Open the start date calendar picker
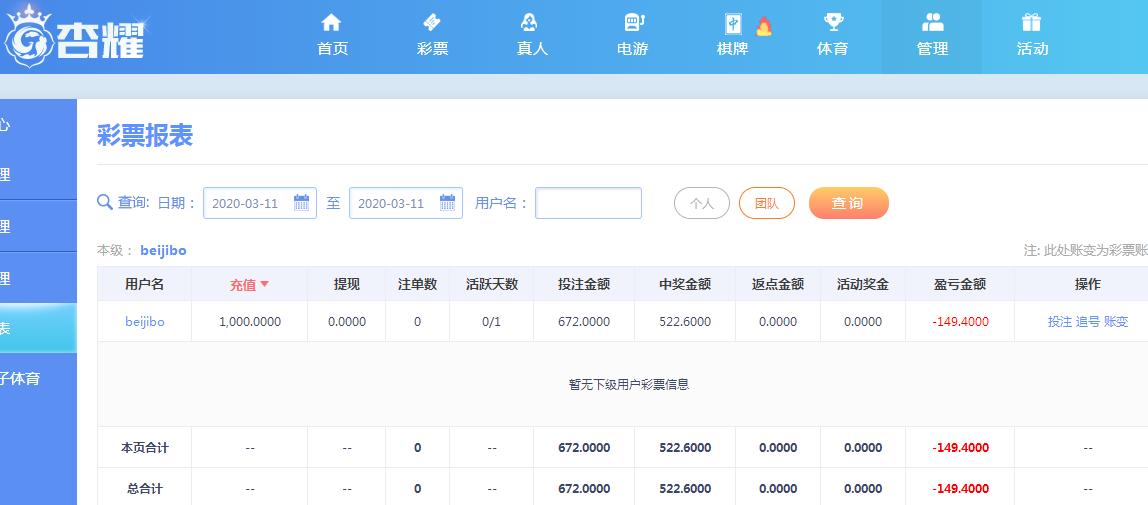Screen dimensions: 1148x505 click(x=301, y=203)
